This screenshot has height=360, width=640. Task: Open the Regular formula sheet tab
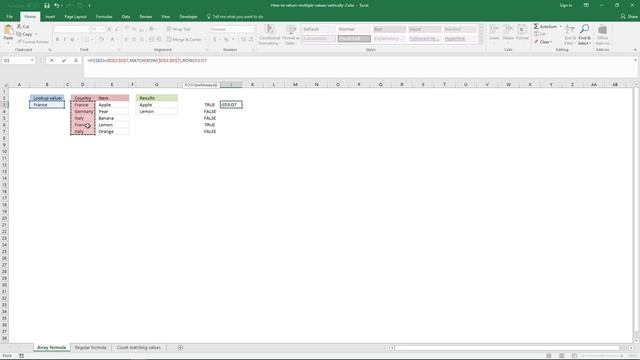pos(91,348)
